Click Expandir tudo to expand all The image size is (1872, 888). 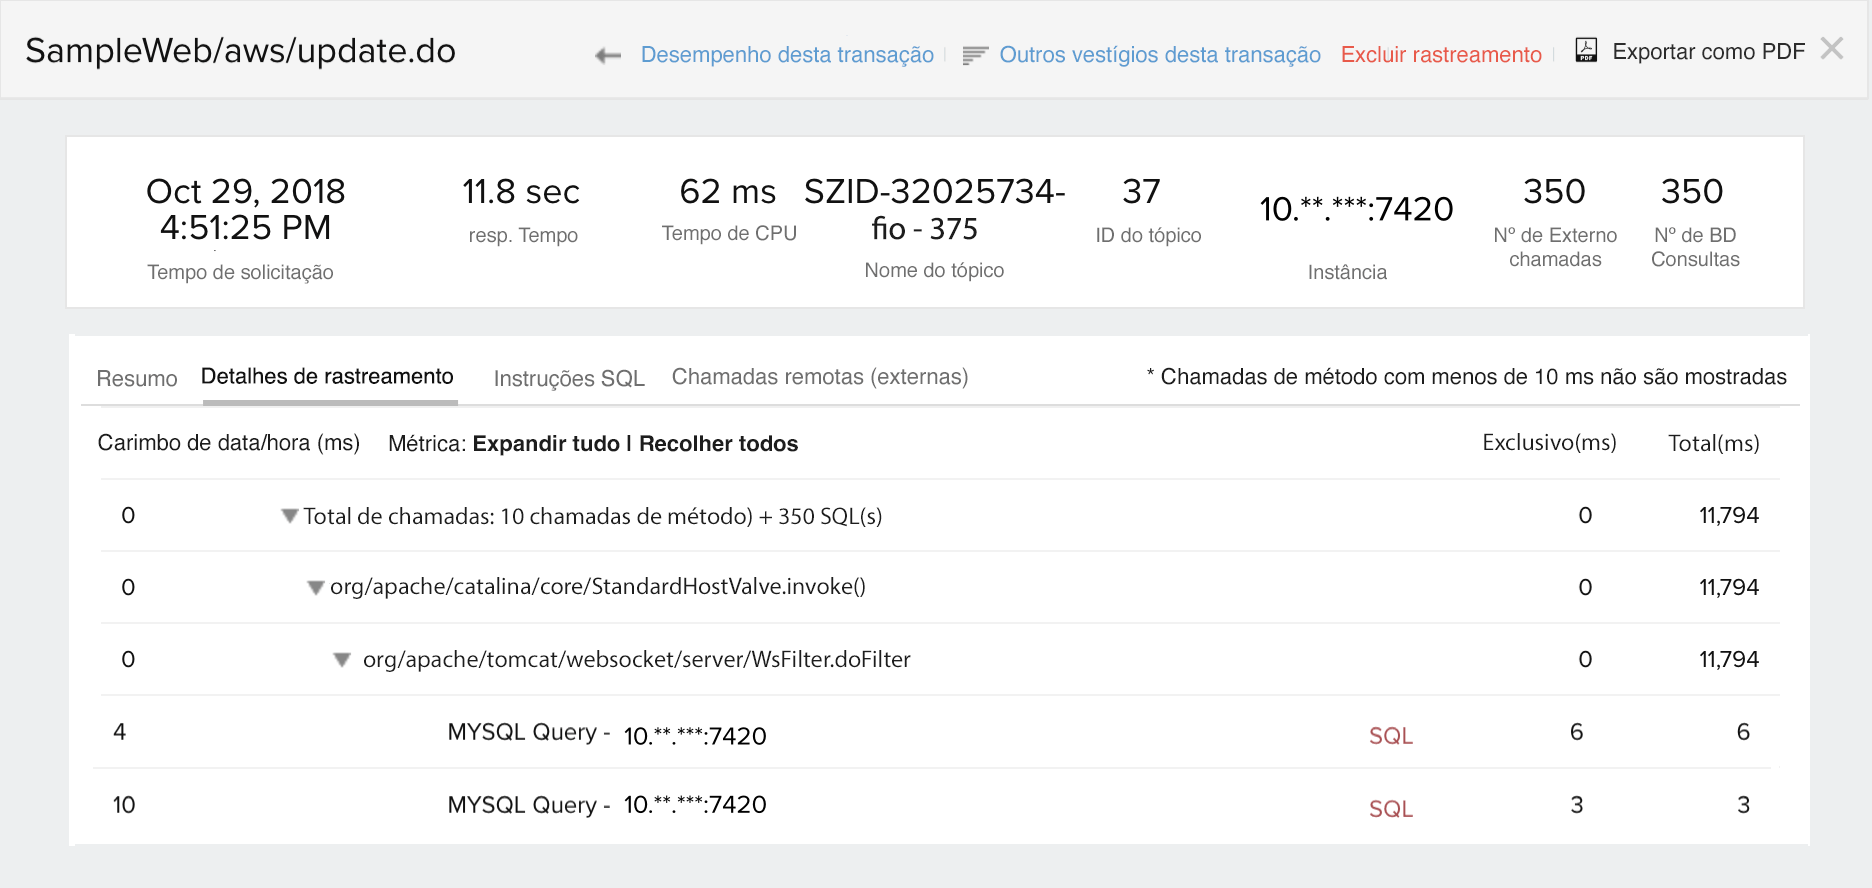click(x=546, y=444)
